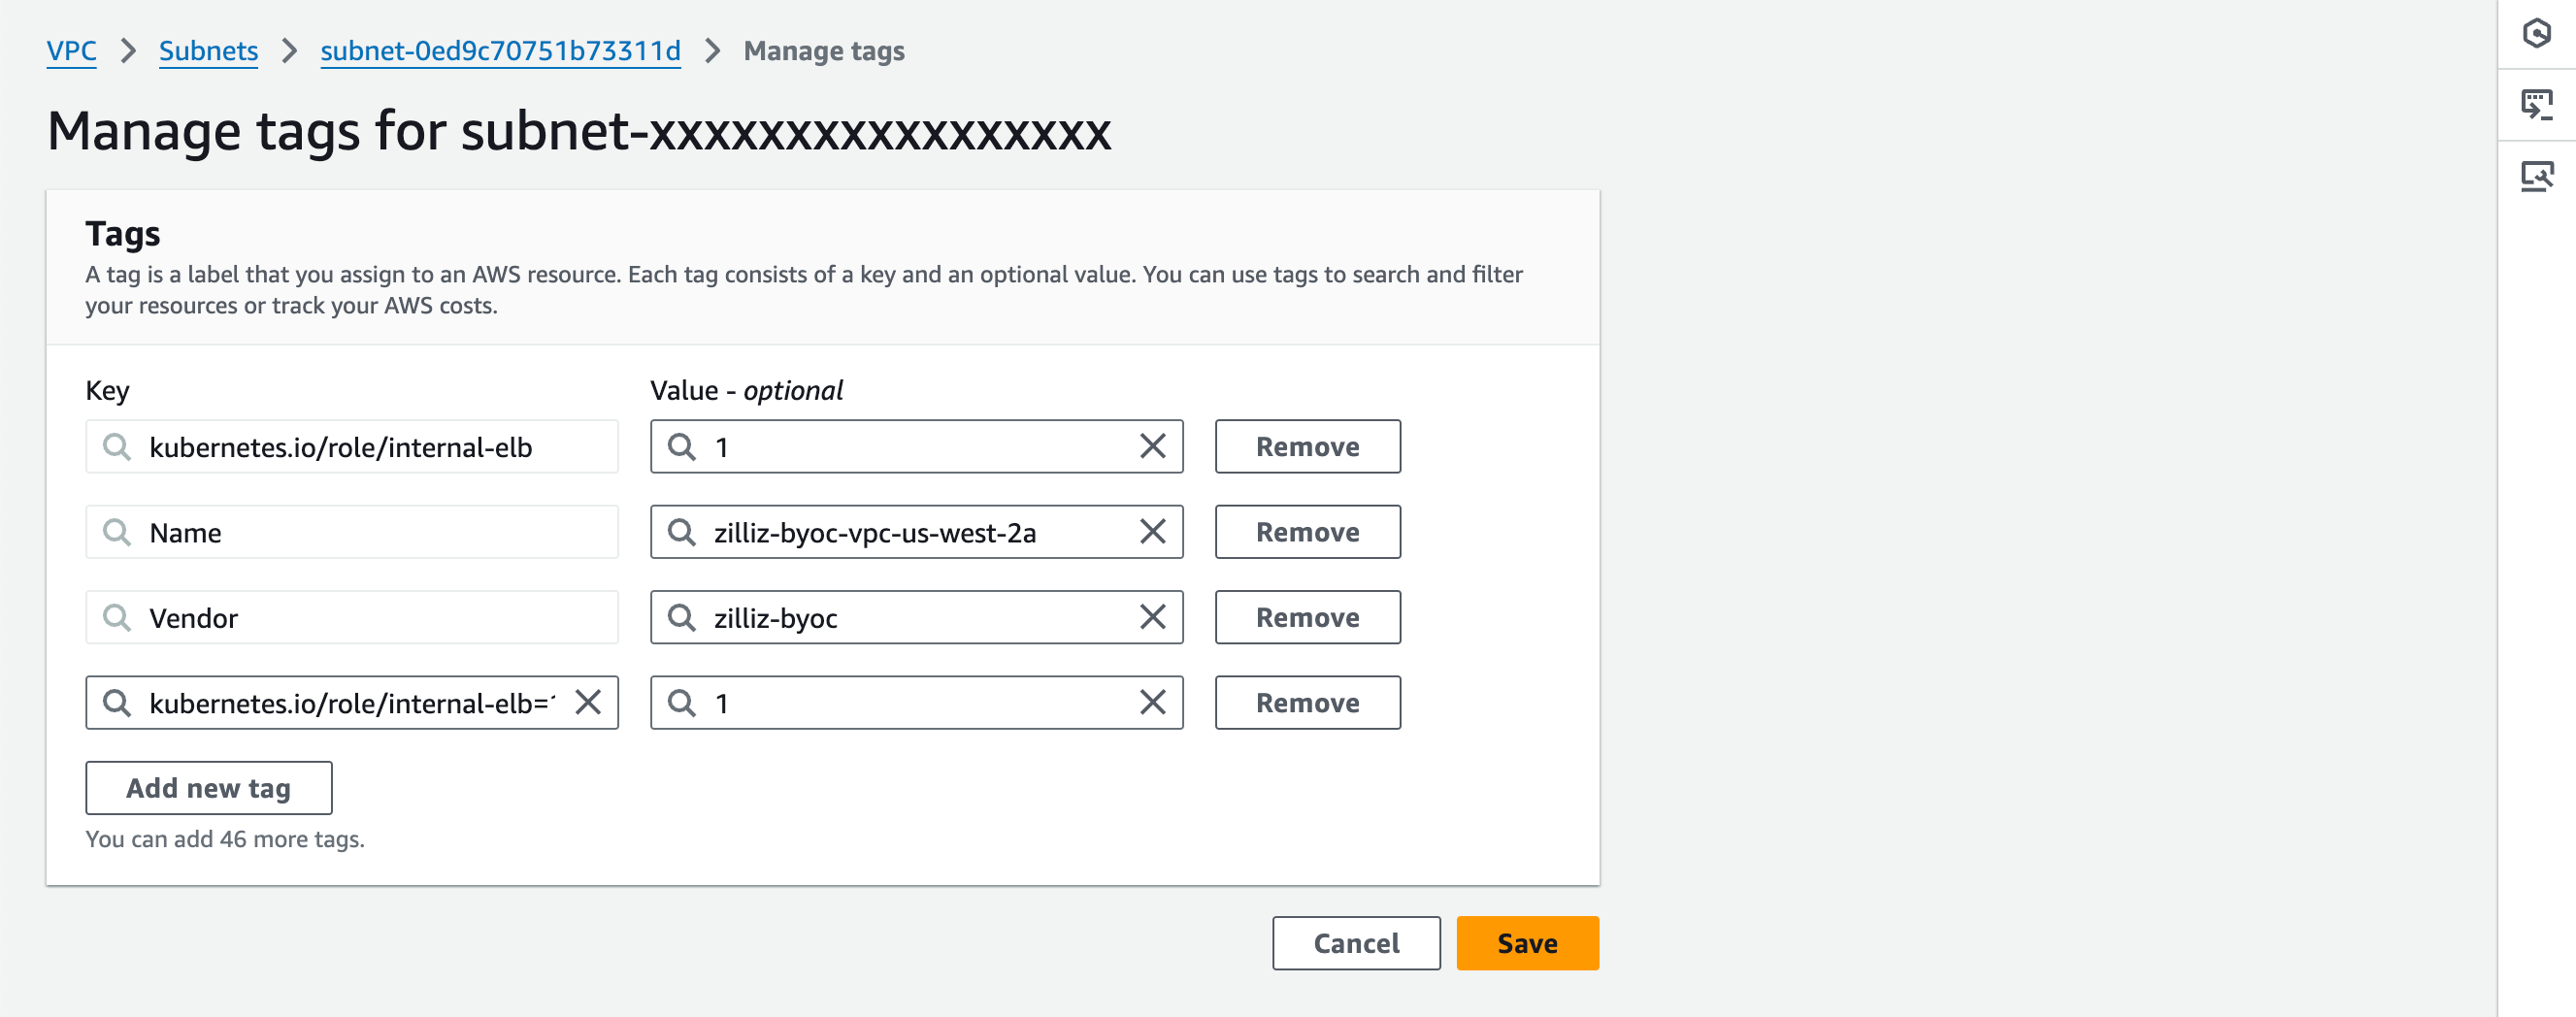Viewport: 2576px width, 1017px height.
Task: Open subnet-0ed9c70751b73311d breadcrumb link
Action: pos(500,51)
